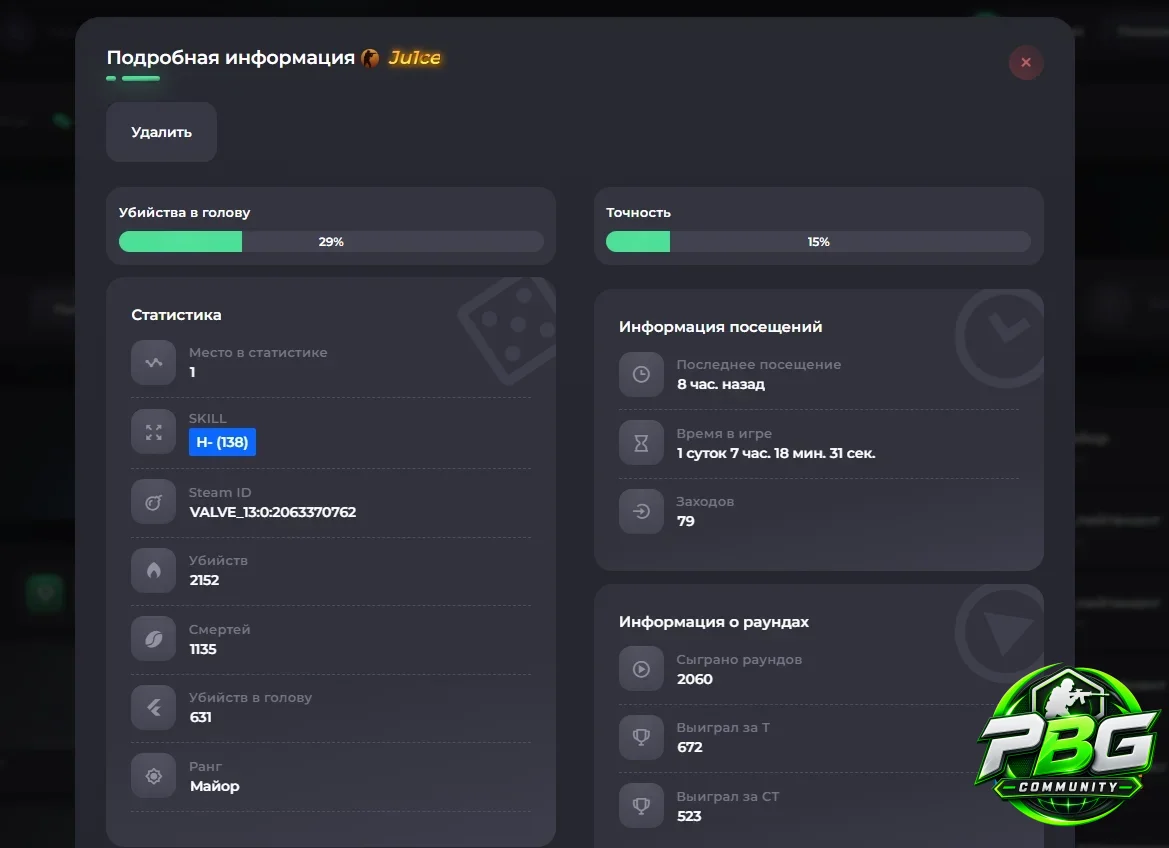Viewport: 1169px width, 848px height.
Task: Click the Точность accuracy progress bar
Action: (x=818, y=242)
